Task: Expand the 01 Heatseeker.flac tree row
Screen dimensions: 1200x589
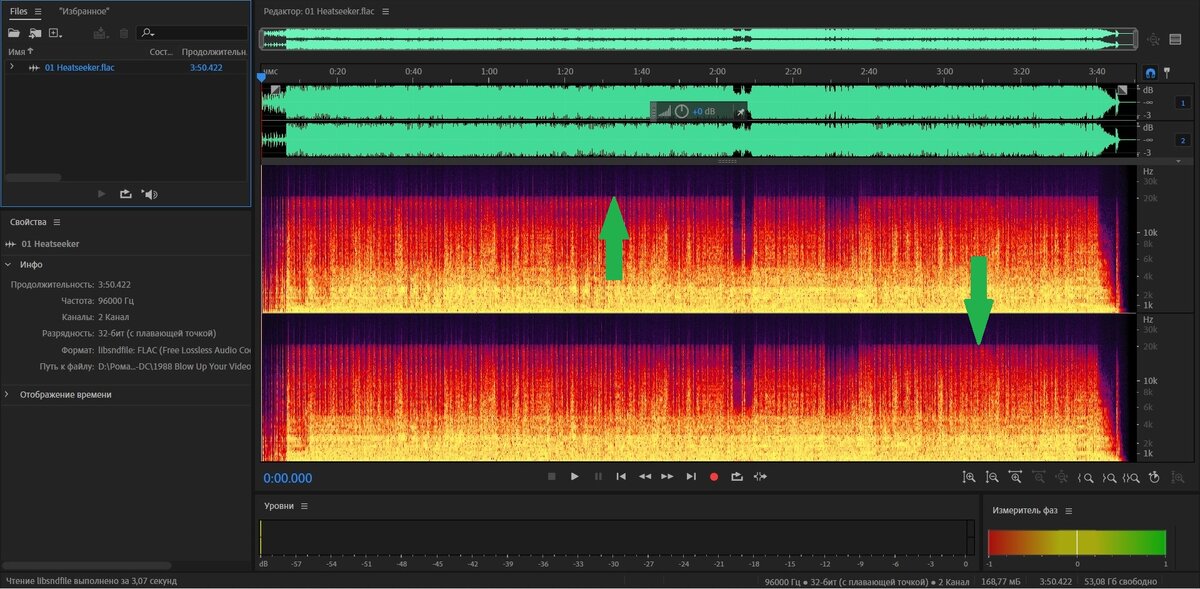Action: coord(12,67)
